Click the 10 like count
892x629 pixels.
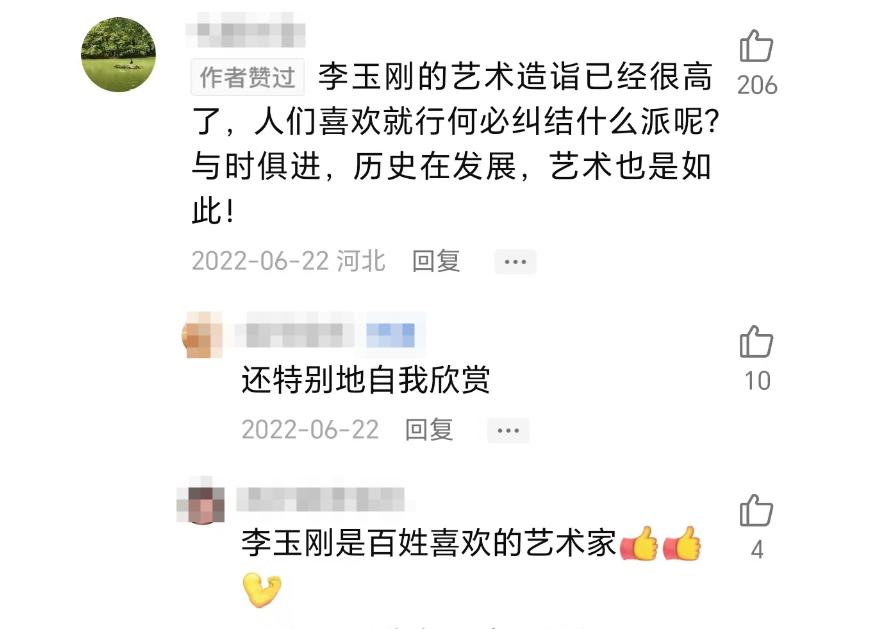757,381
